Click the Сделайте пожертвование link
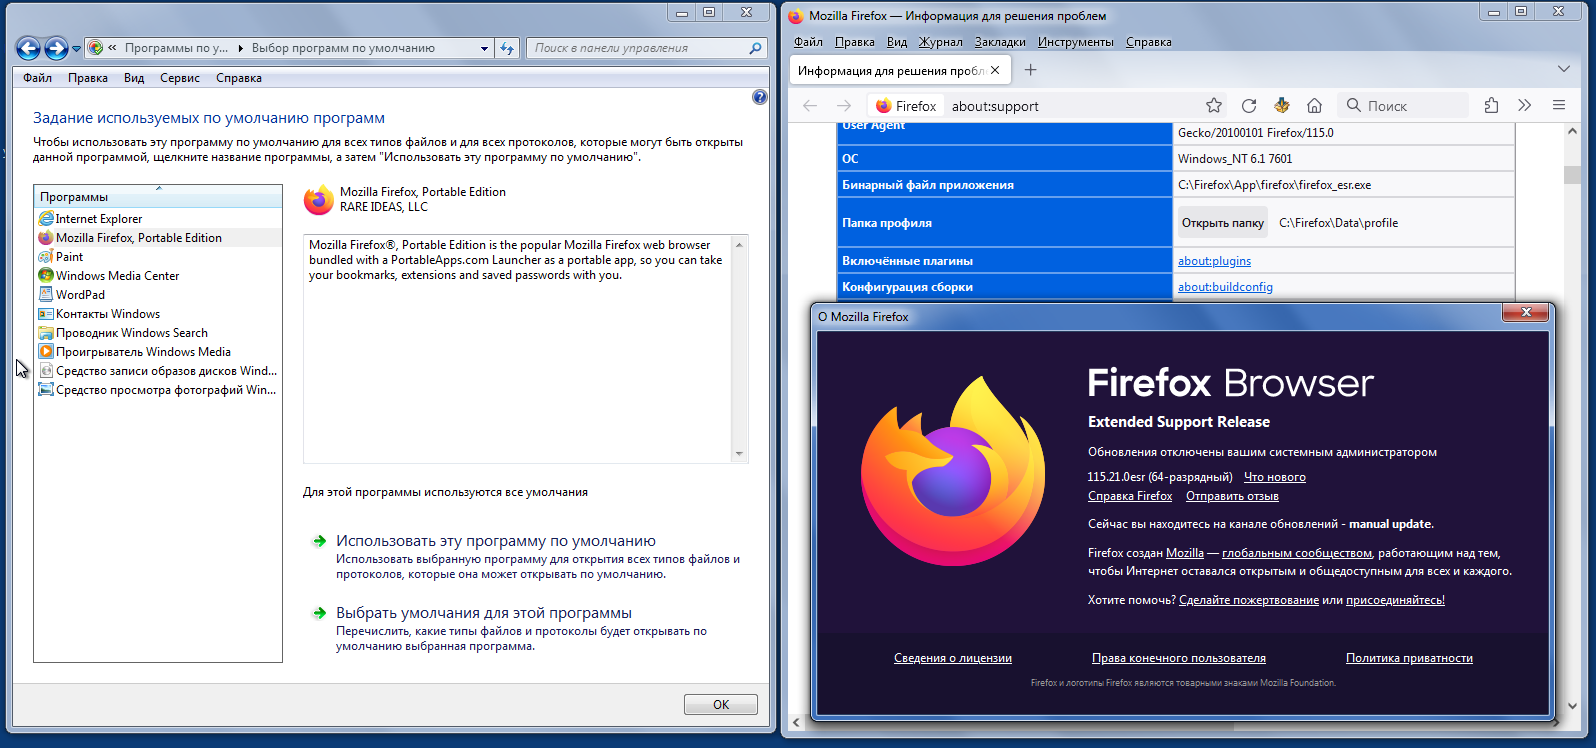This screenshot has width=1596, height=748. [x=1249, y=600]
